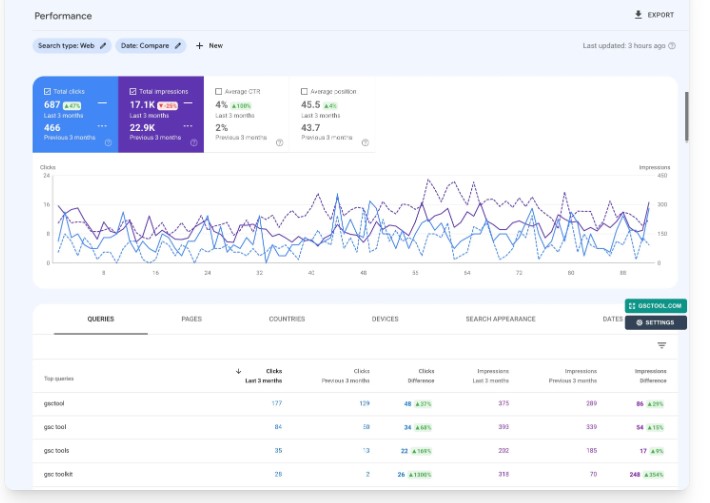Enable the Average CTR checkbox

[219, 91]
